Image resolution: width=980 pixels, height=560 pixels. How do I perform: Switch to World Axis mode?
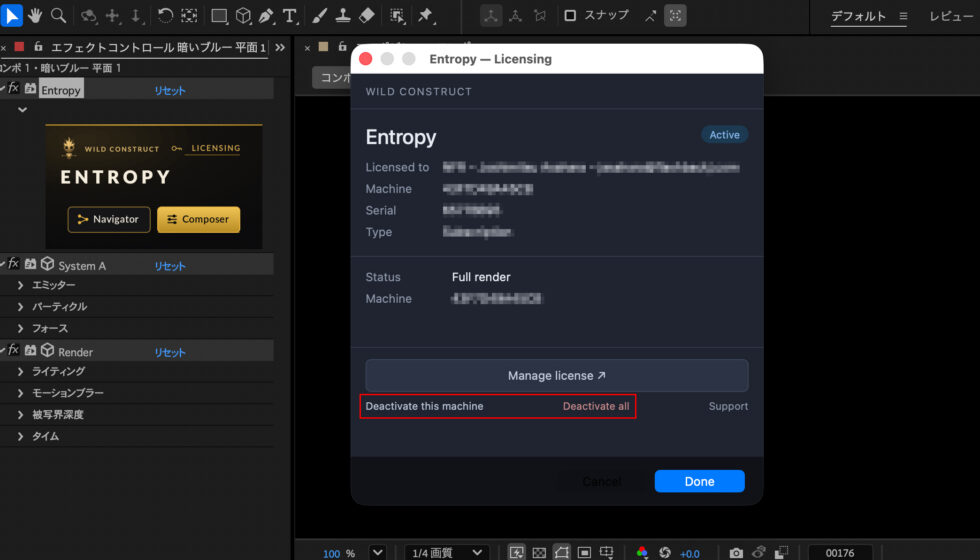[515, 16]
